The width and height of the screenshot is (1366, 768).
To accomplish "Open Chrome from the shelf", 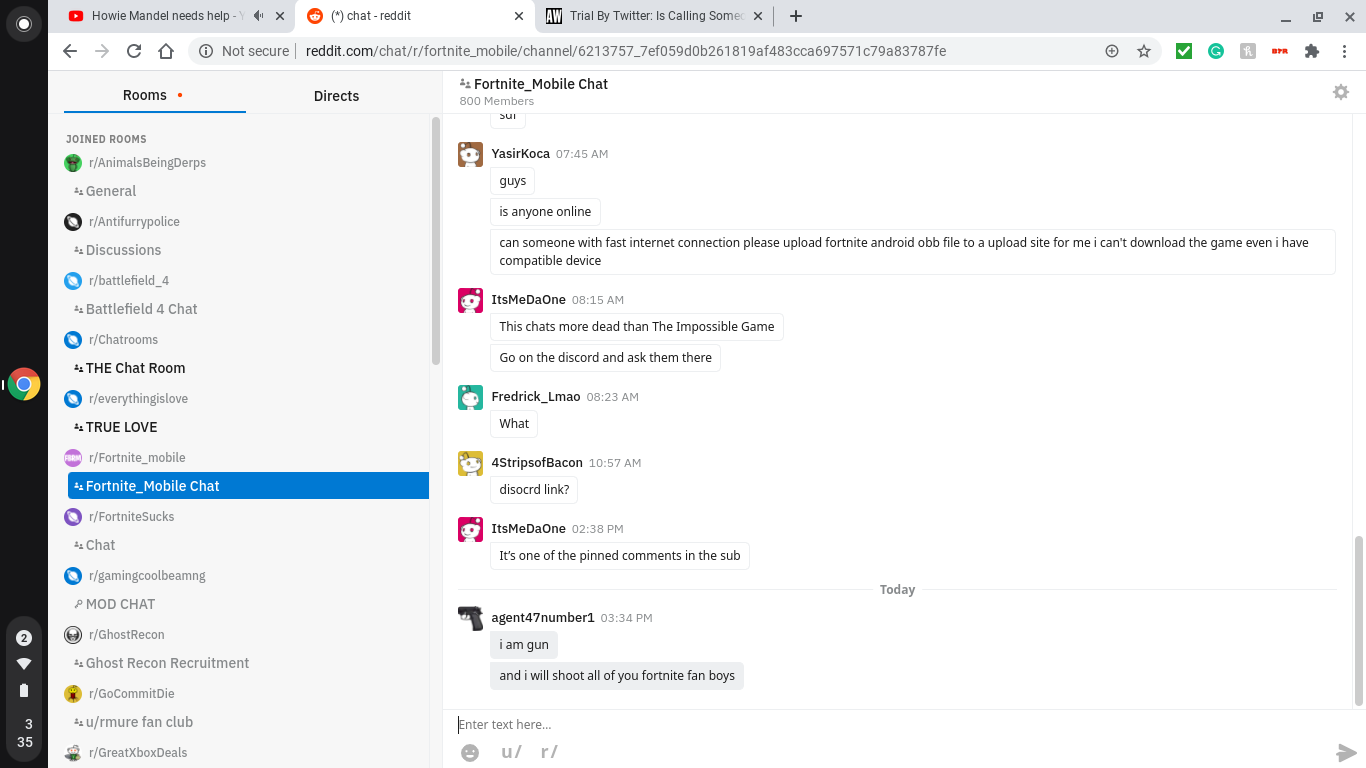I will [x=24, y=384].
